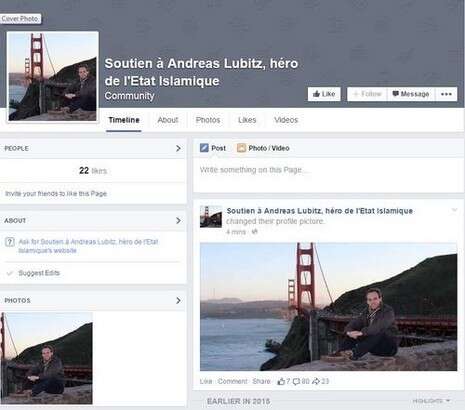The image size is (465, 410).
Task: Open Message with the speech bubble icon
Action: (411, 94)
